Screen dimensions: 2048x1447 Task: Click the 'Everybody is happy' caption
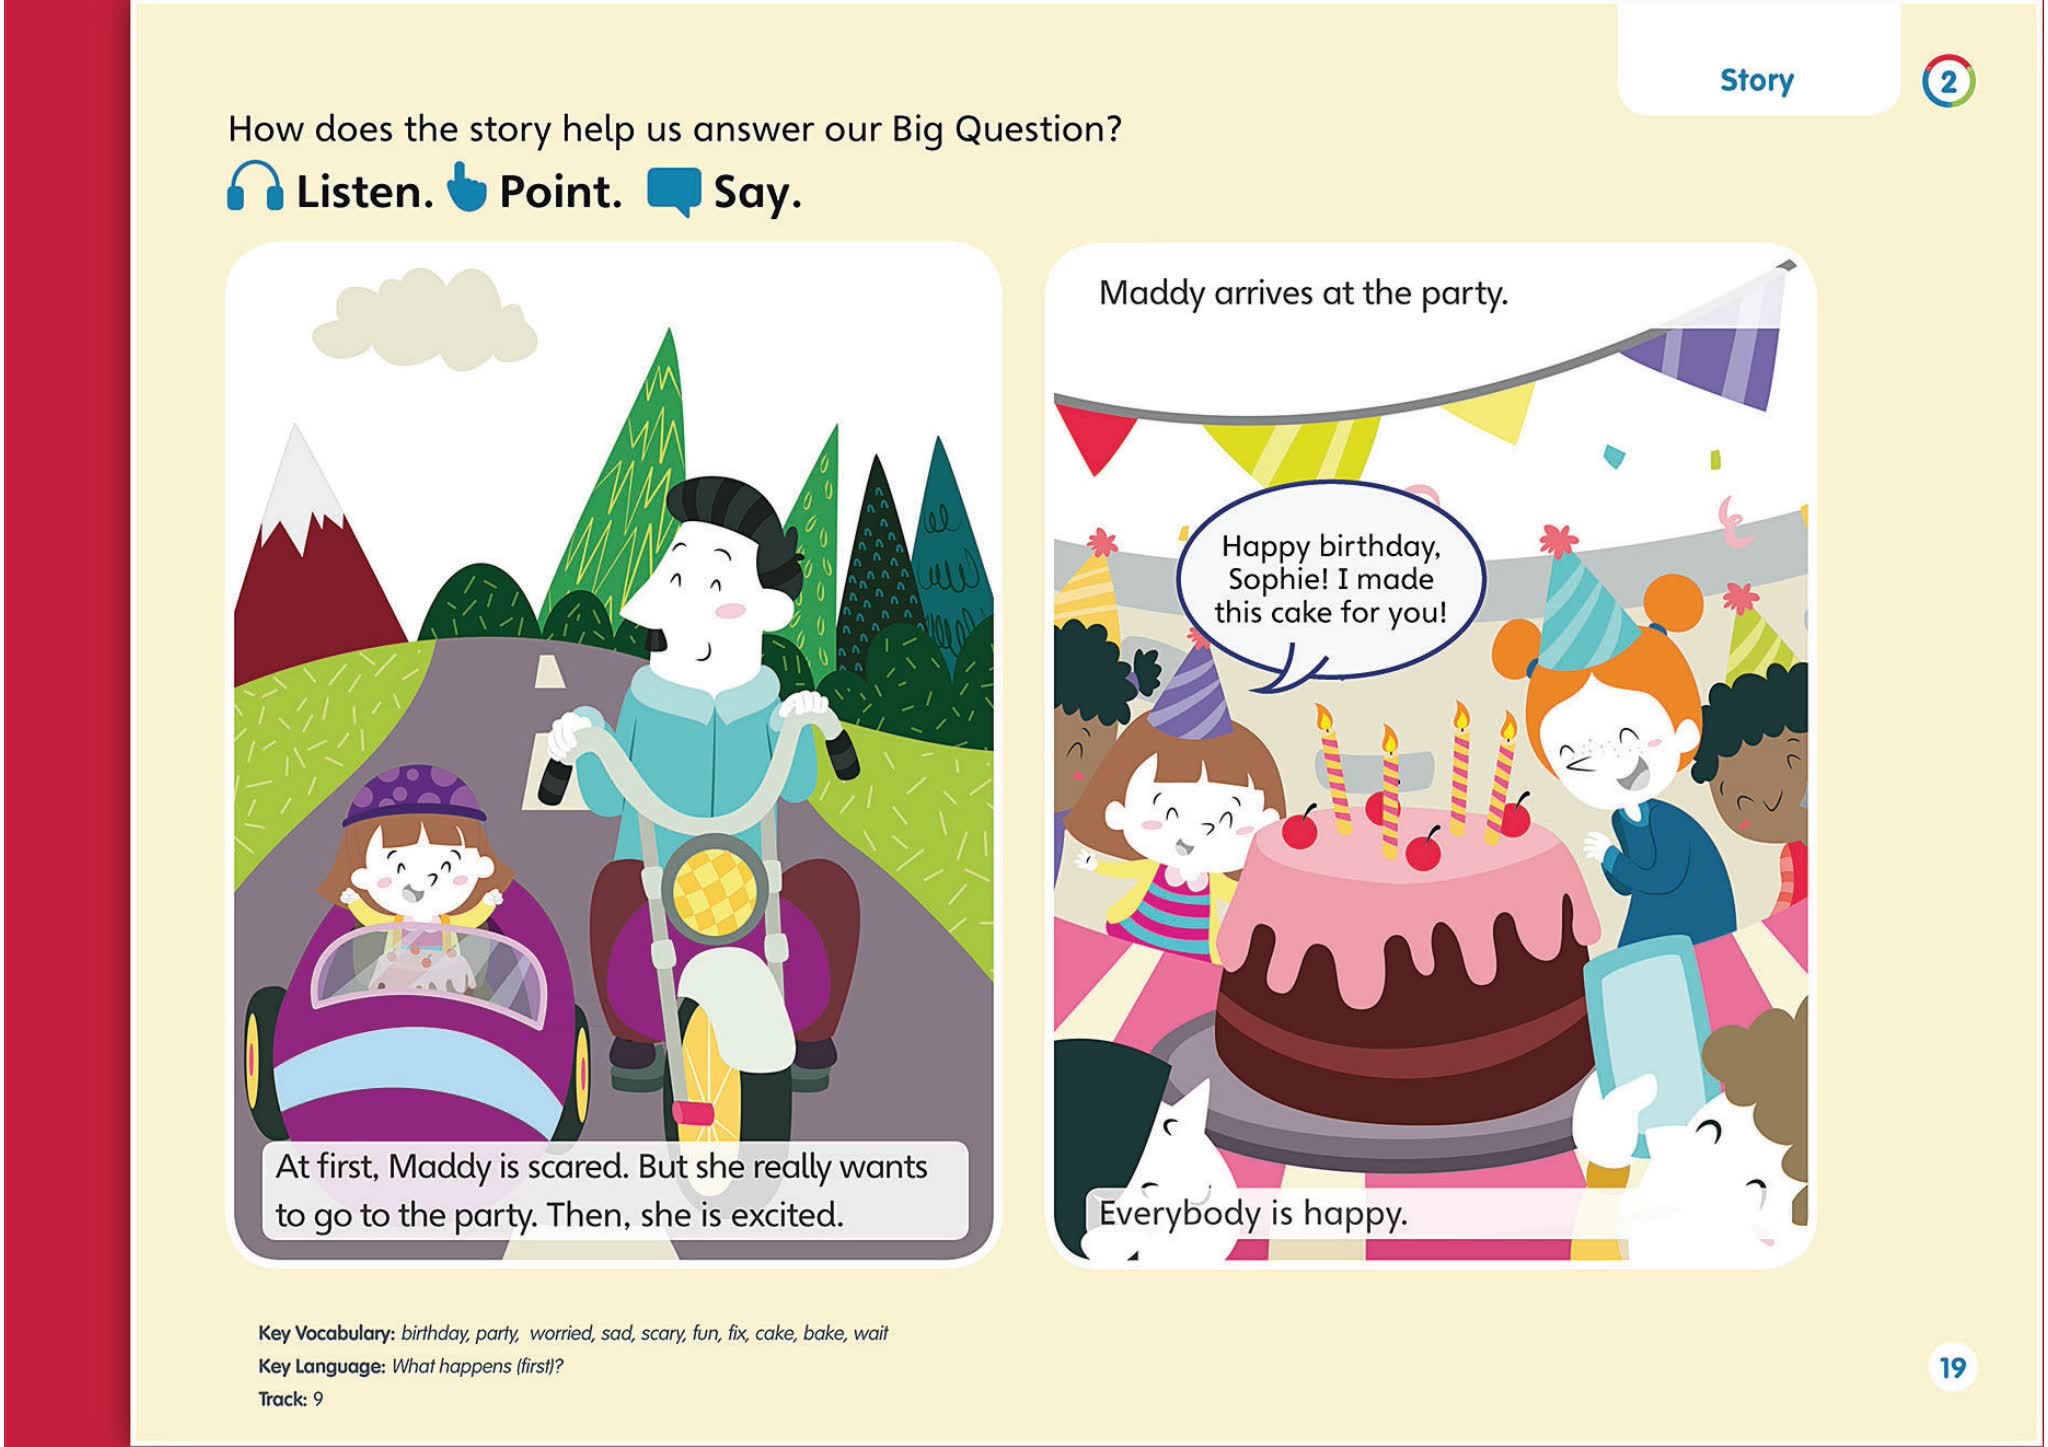coord(1253,1213)
